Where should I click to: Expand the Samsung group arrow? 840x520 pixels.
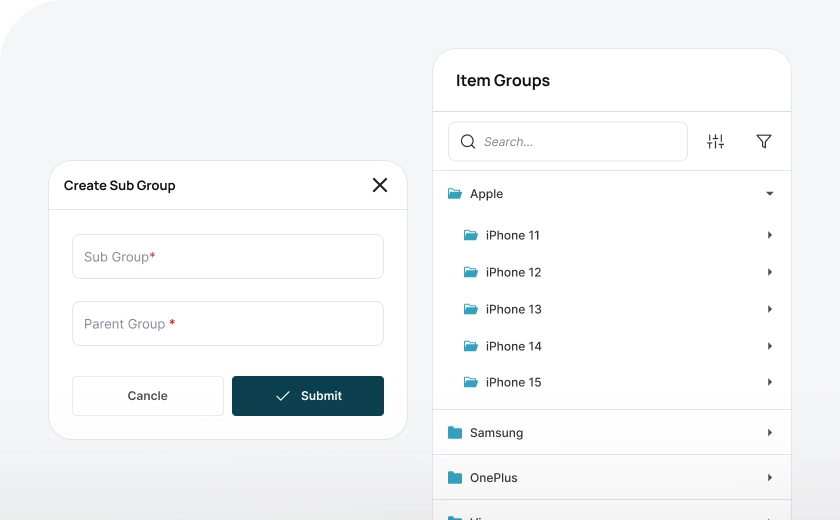click(x=769, y=432)
